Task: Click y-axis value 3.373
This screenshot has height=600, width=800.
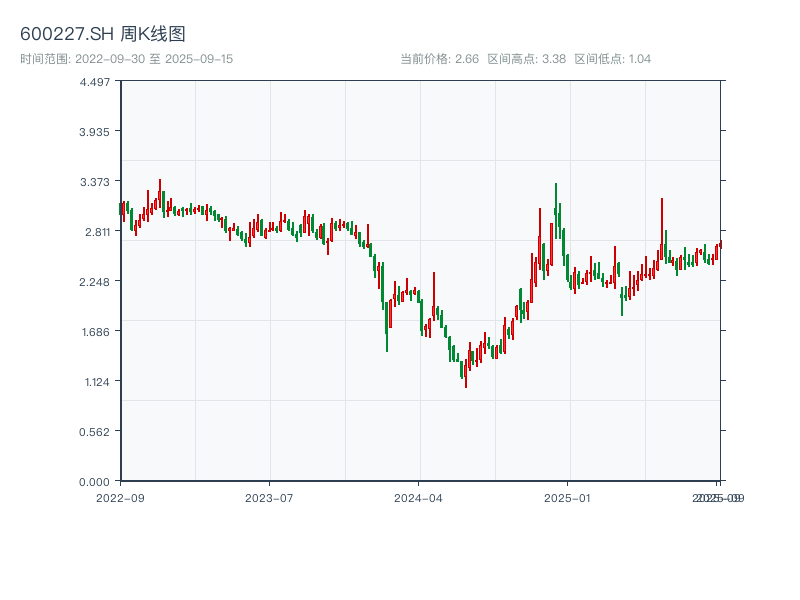Action: point(94,182)
